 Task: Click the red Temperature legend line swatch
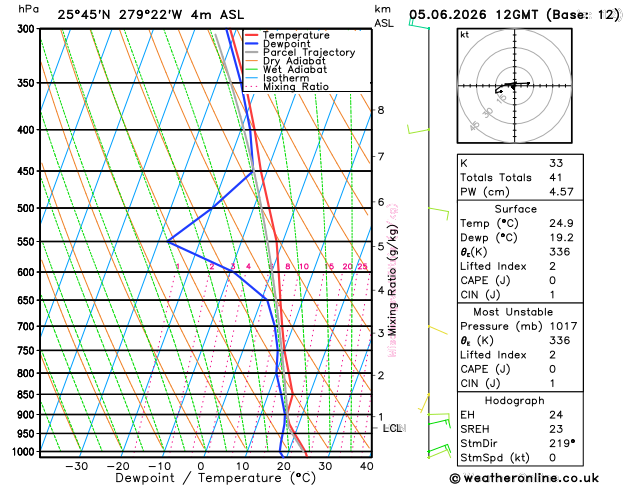[252, 35]
